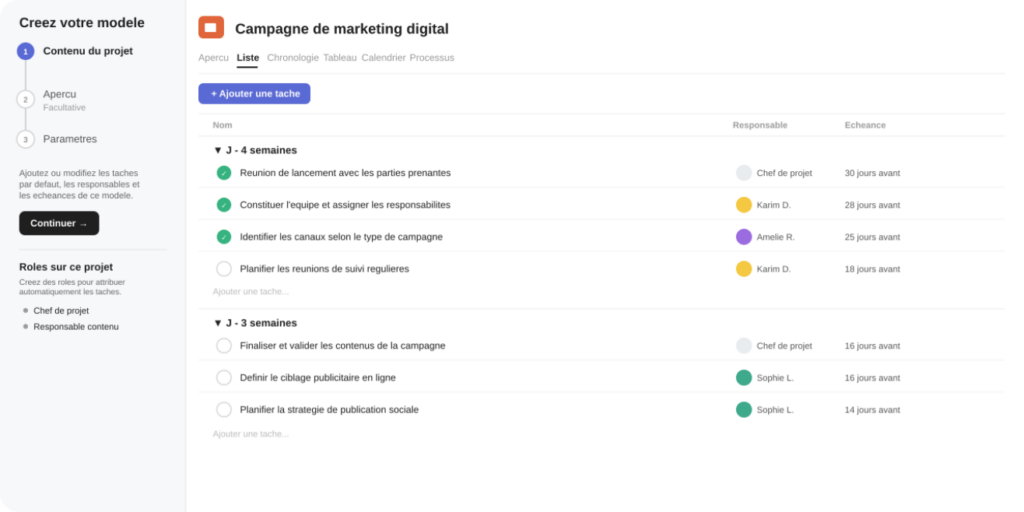Click the 30 jours avant due date
This screenshot has width=1024, height=512.
pyautogui.click(x=872, y=173)
